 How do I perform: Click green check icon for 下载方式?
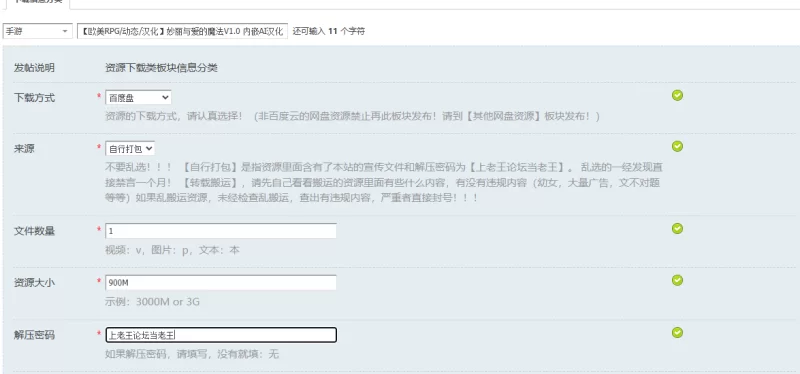pyautogui.click(x=677, y=95)
